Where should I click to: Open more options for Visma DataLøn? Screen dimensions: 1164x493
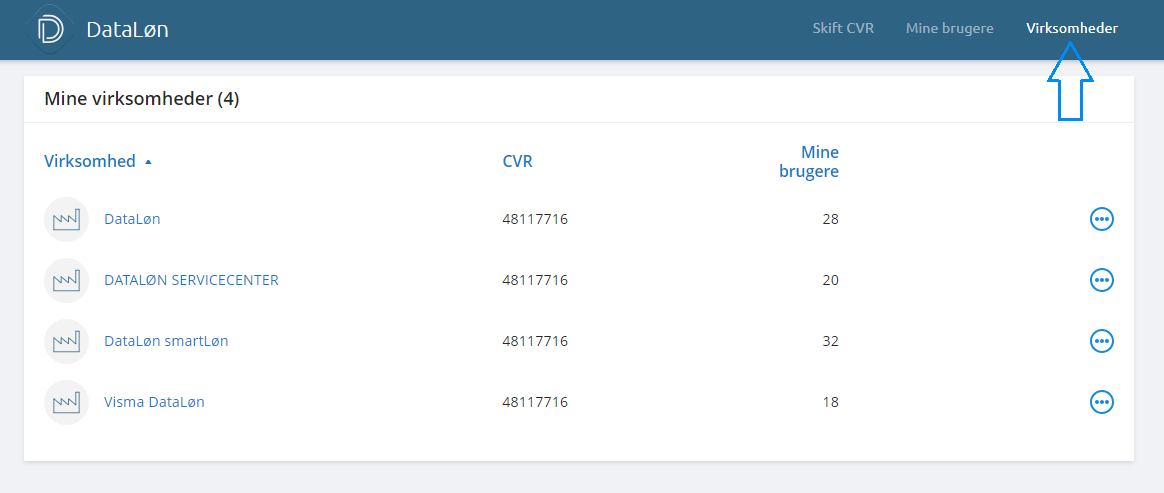pyautogui.click(x=1101, y=402)
